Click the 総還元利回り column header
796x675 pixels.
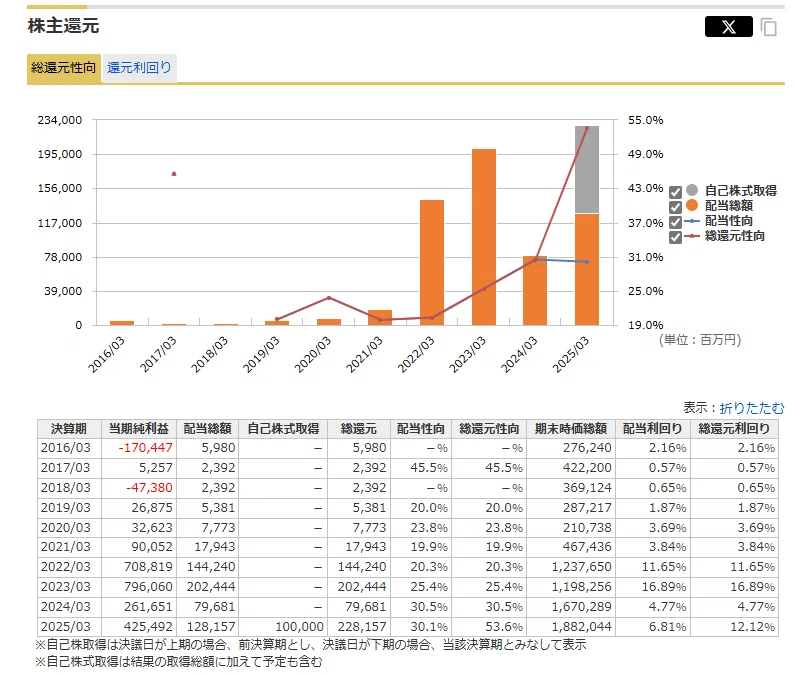[x=734, y=429]
